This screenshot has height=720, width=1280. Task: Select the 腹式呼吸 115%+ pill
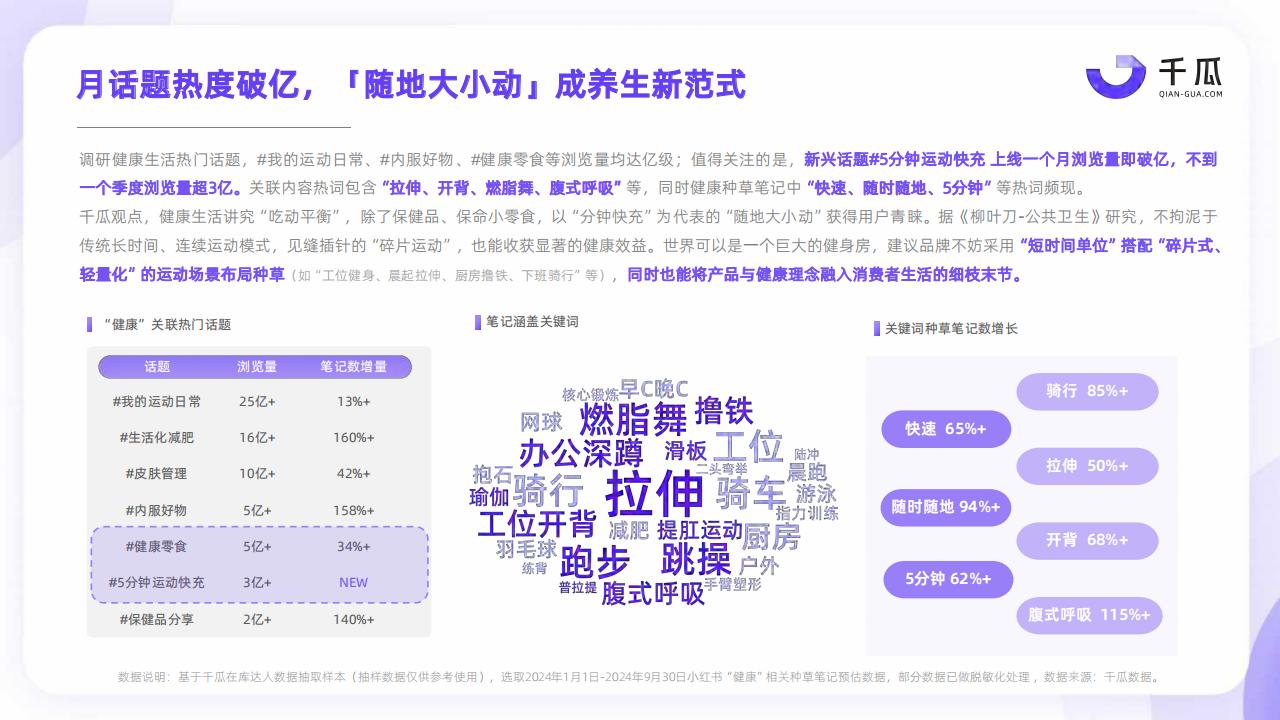click(1089, 615)
